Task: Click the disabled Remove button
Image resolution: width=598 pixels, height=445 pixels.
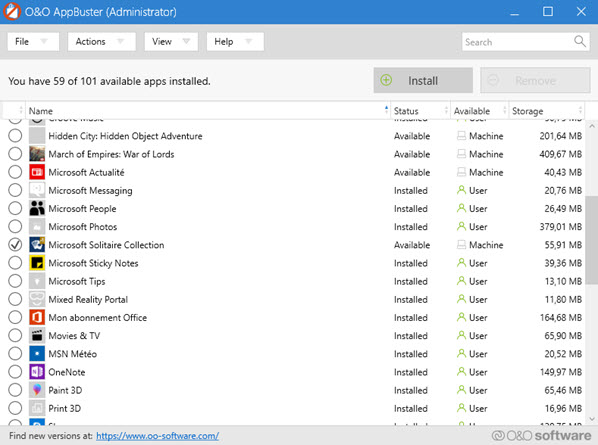Action: (x=535, y=80)
